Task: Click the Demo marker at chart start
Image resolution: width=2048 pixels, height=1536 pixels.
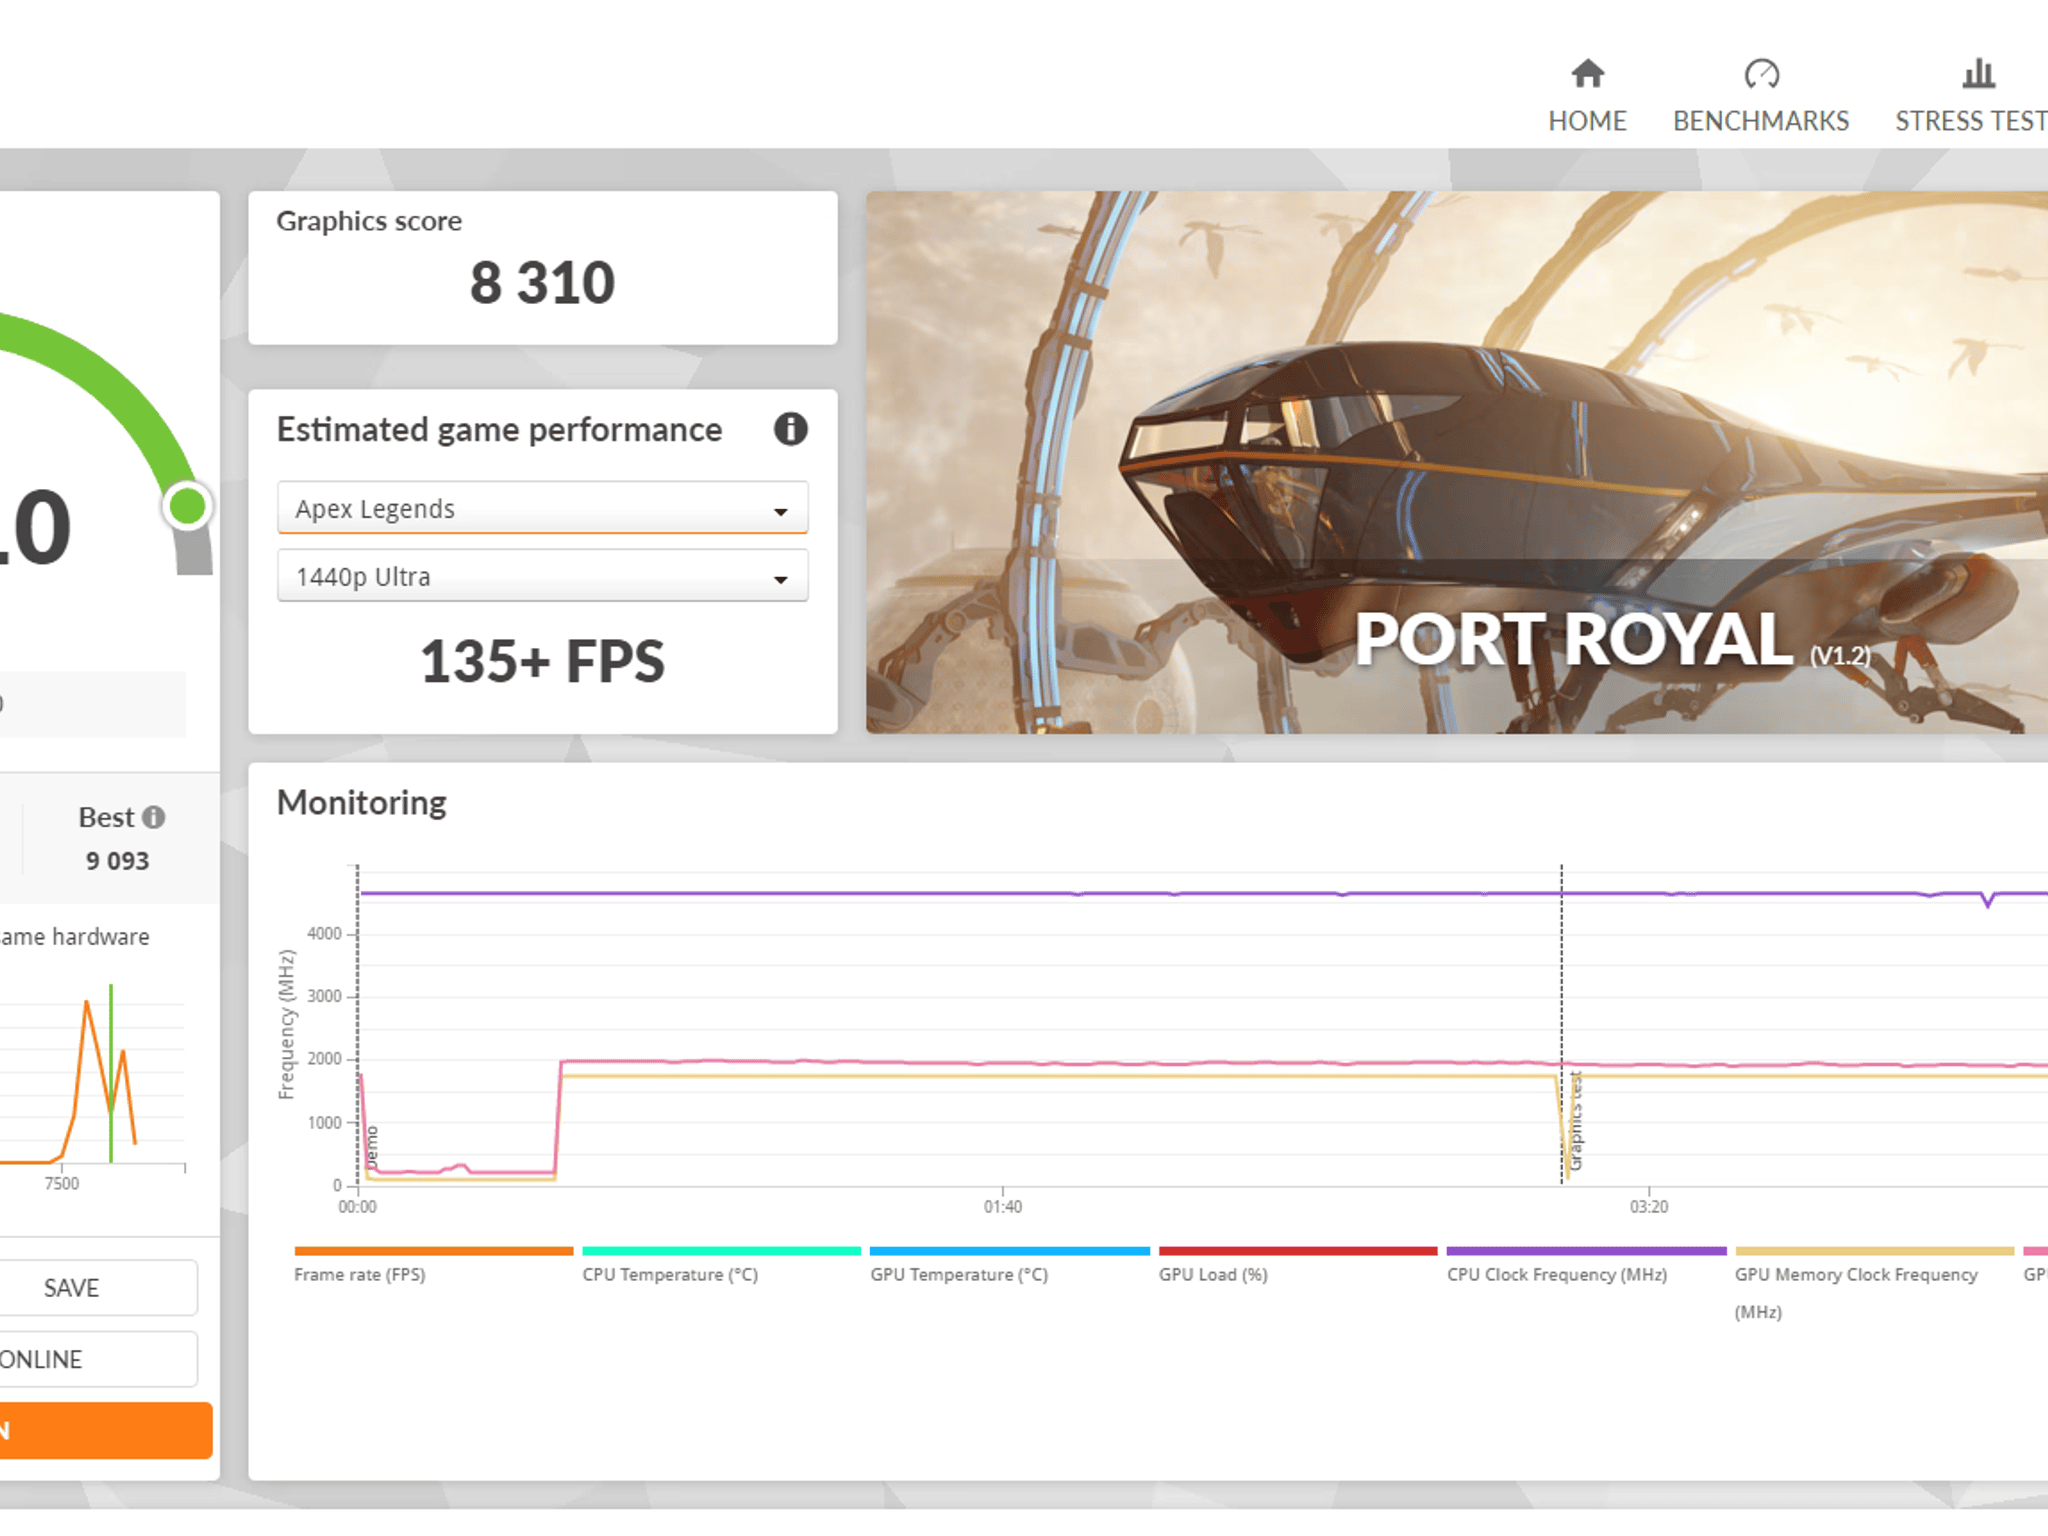Action: 372,1147
